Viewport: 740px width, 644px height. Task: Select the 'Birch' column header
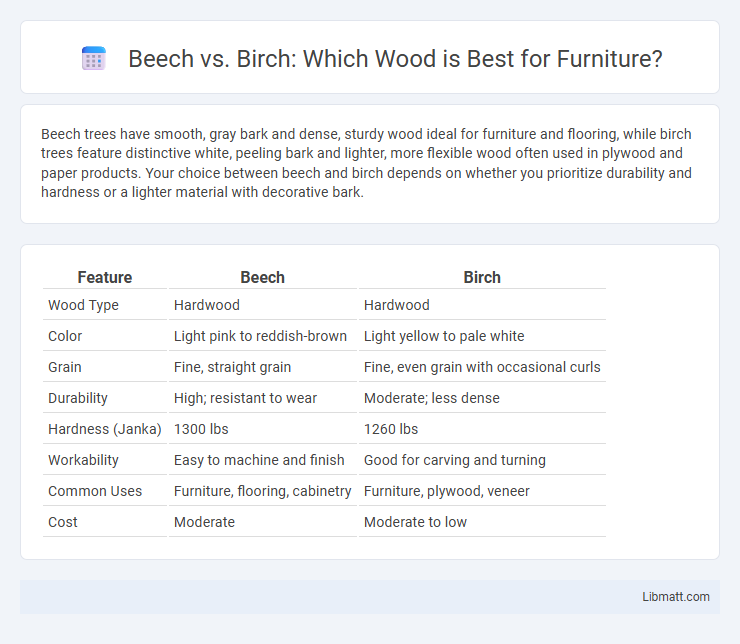[x=482, y=277]
